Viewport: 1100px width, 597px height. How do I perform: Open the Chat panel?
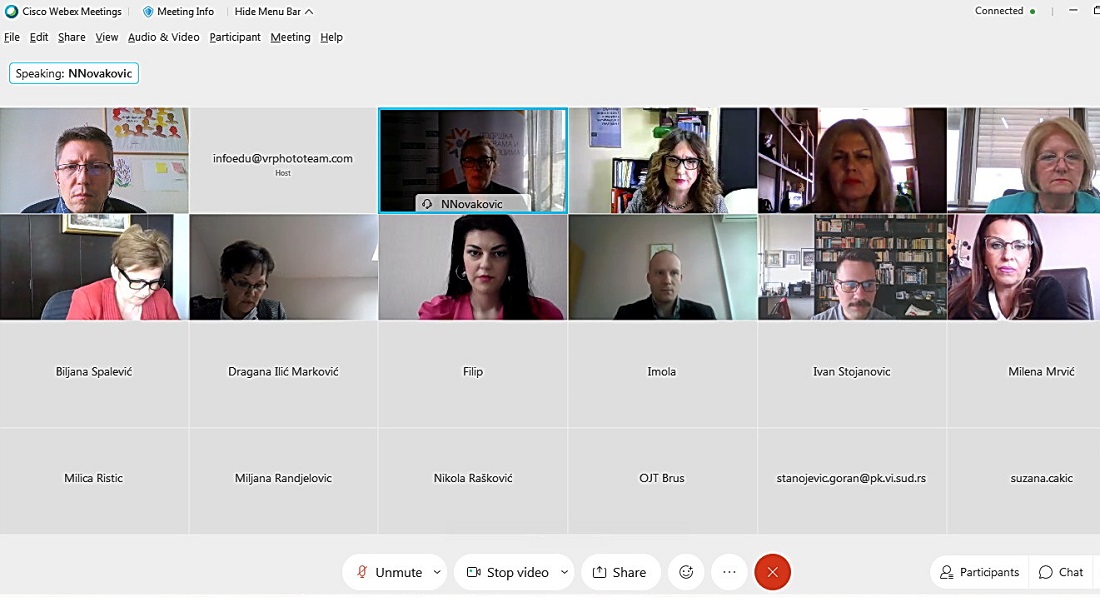click(x=1061, y=572)
